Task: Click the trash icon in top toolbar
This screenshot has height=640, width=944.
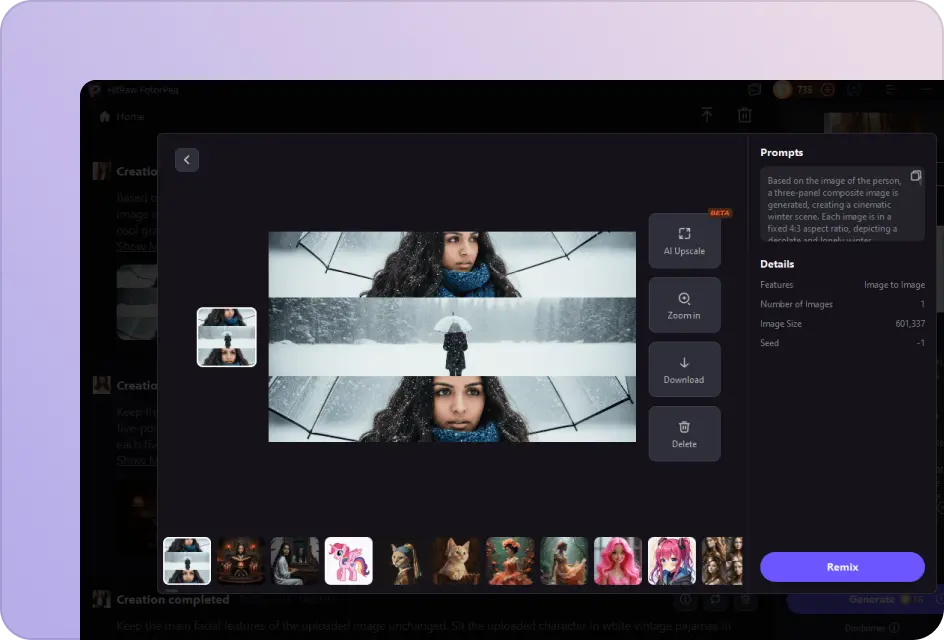Action: point(744,116)
